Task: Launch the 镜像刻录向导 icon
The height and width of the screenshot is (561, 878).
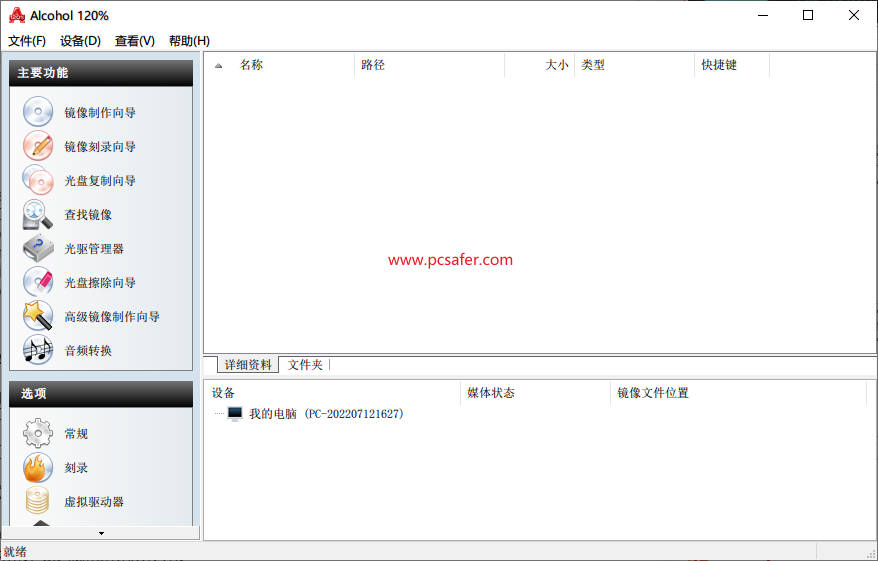Action: pos(38,146)
